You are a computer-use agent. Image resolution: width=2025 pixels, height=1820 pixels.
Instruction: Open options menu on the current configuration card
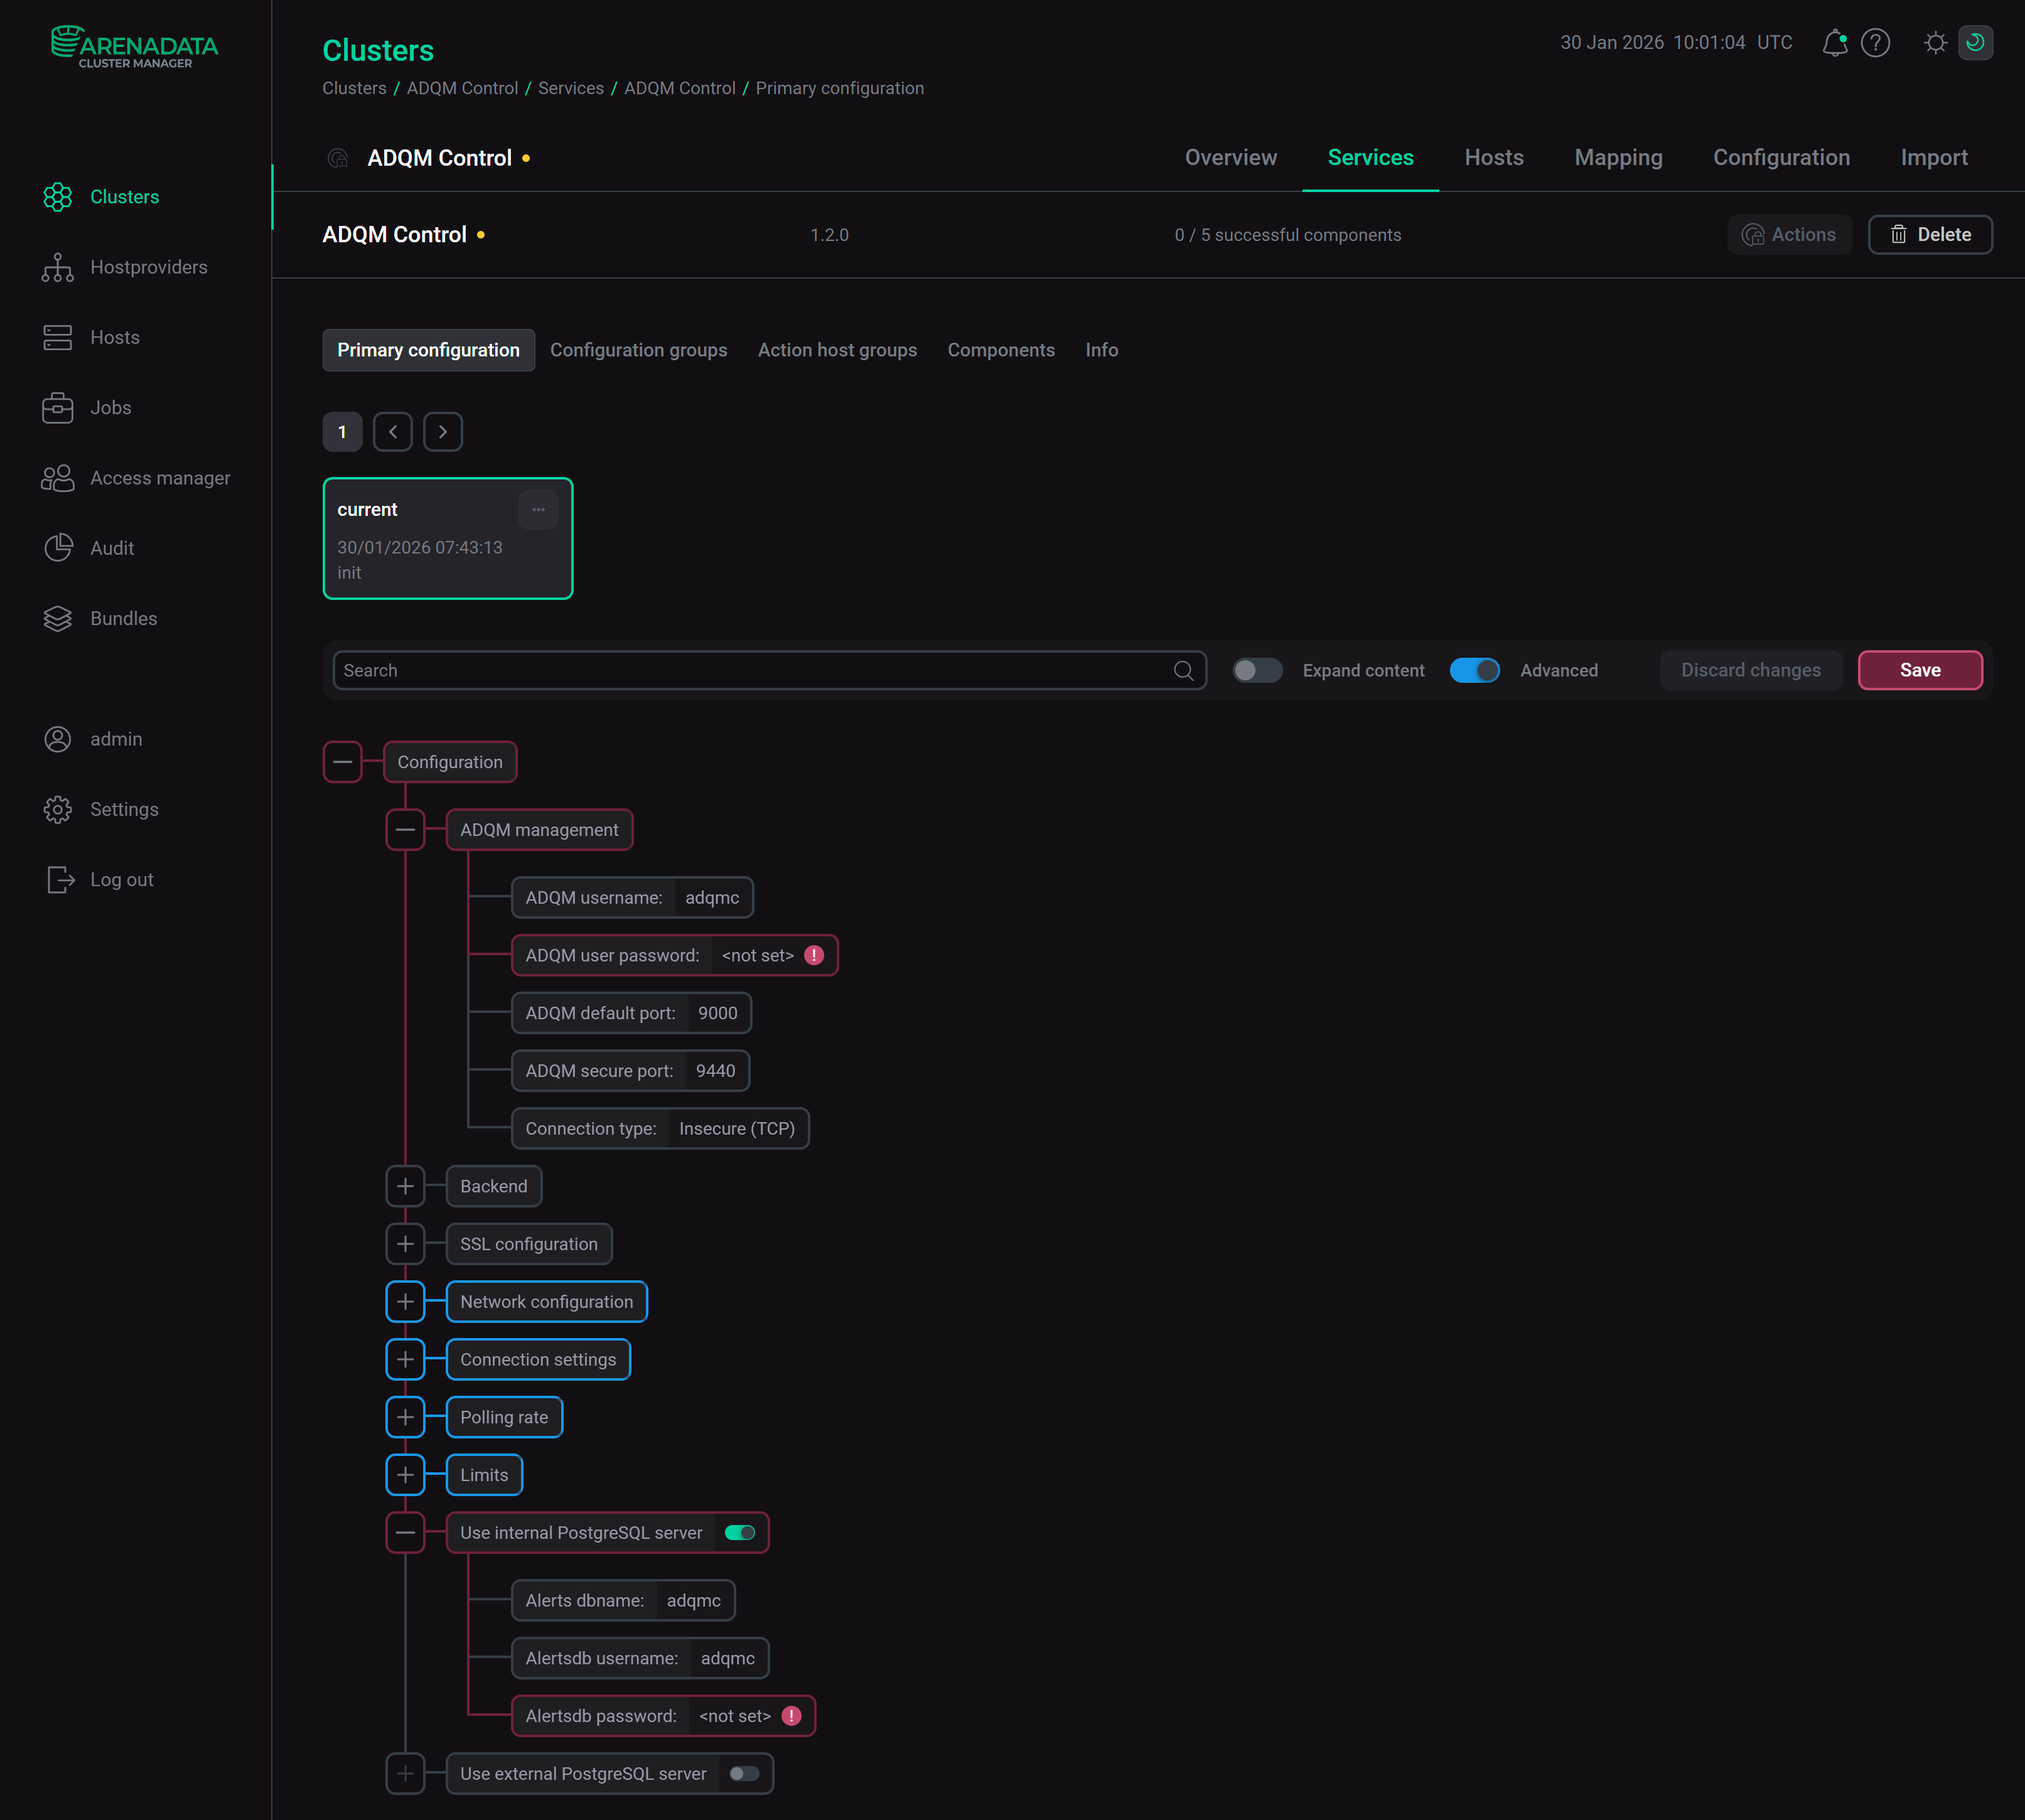click(538, 509)
